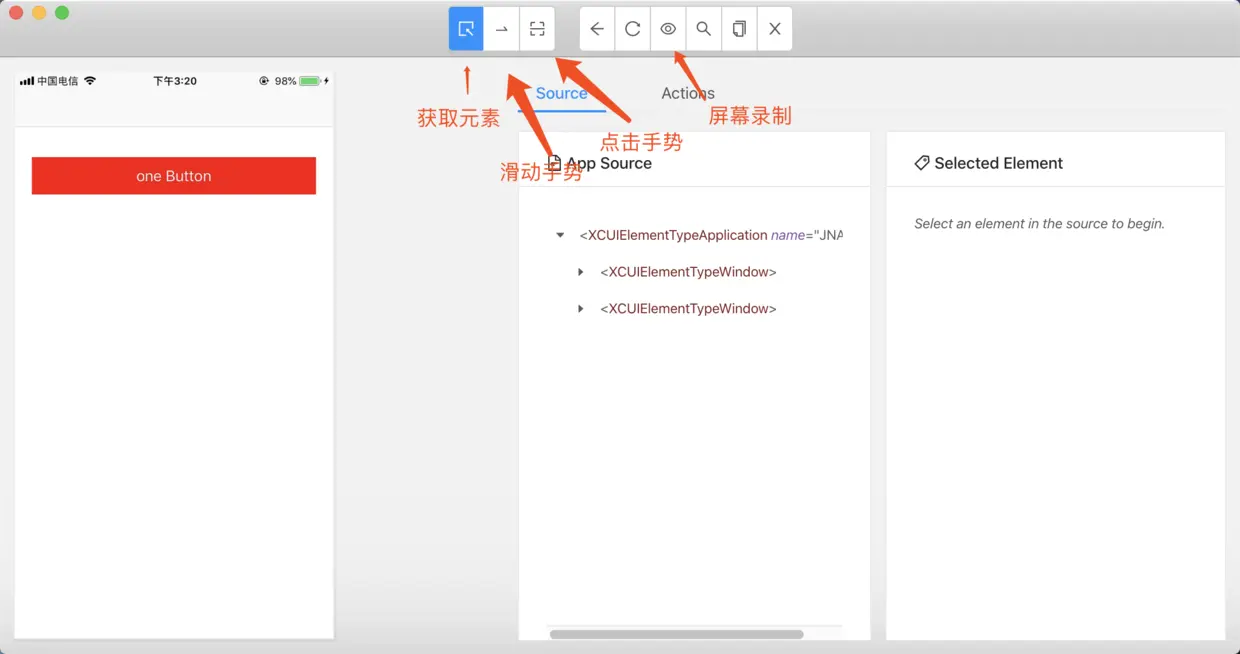The width and height of the screenshot is (1240, 654).
Task: Activate the tap gesture tool
Action: [537, 28]
